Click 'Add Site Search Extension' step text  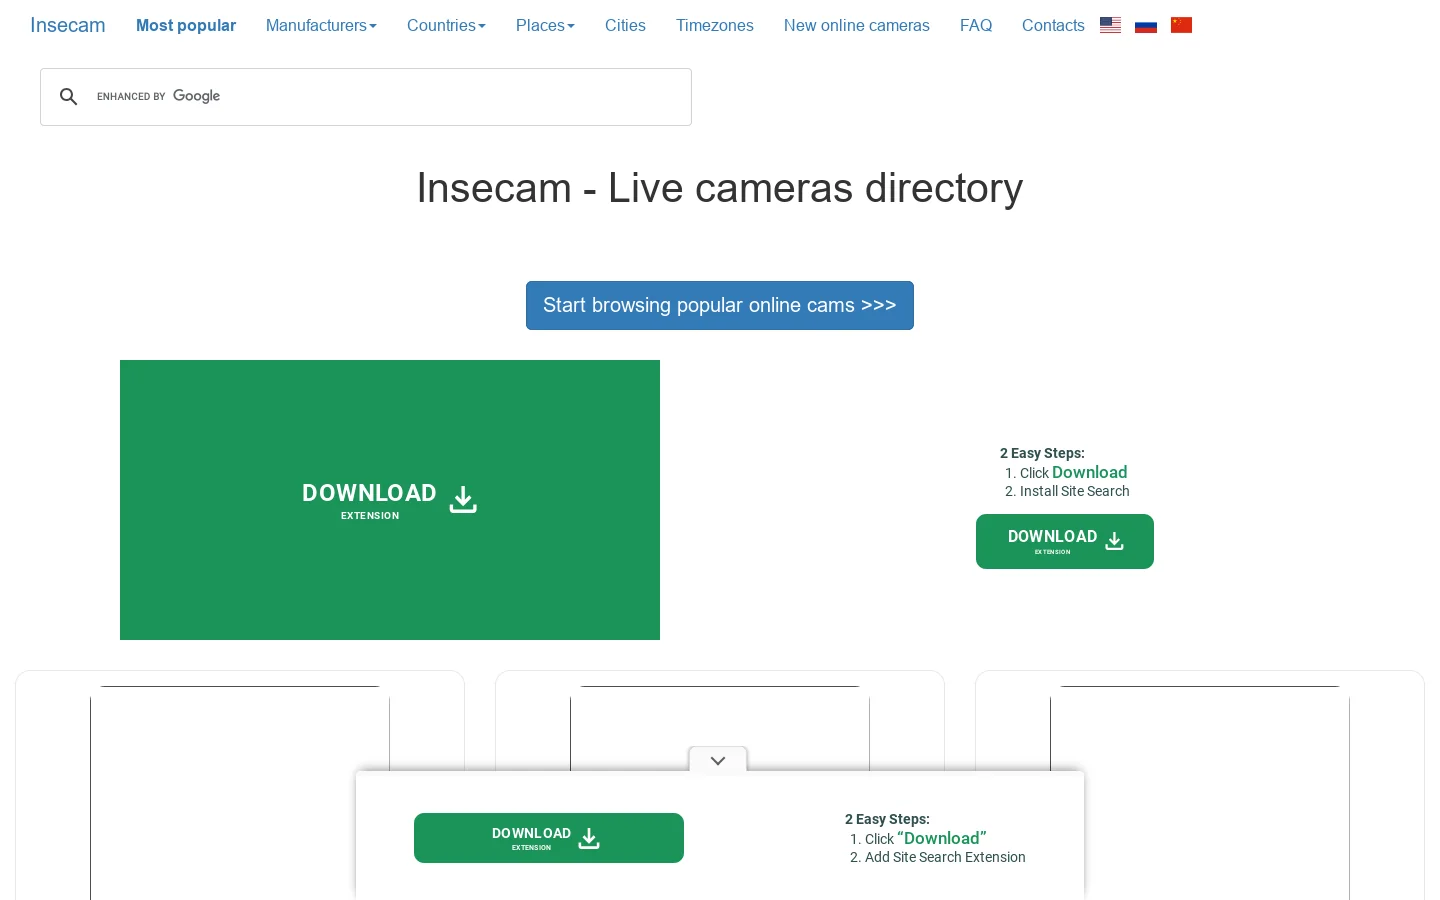point(945,857)
